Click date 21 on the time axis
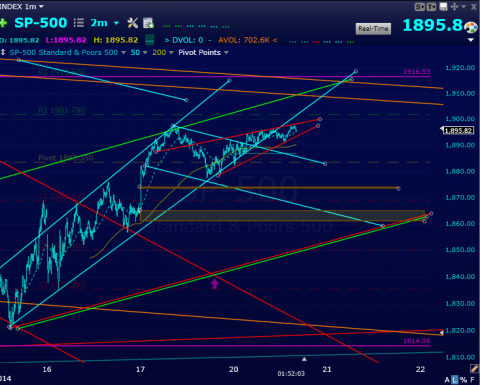The width and height of the screenshot is (480, 385). tap(327, 369)
